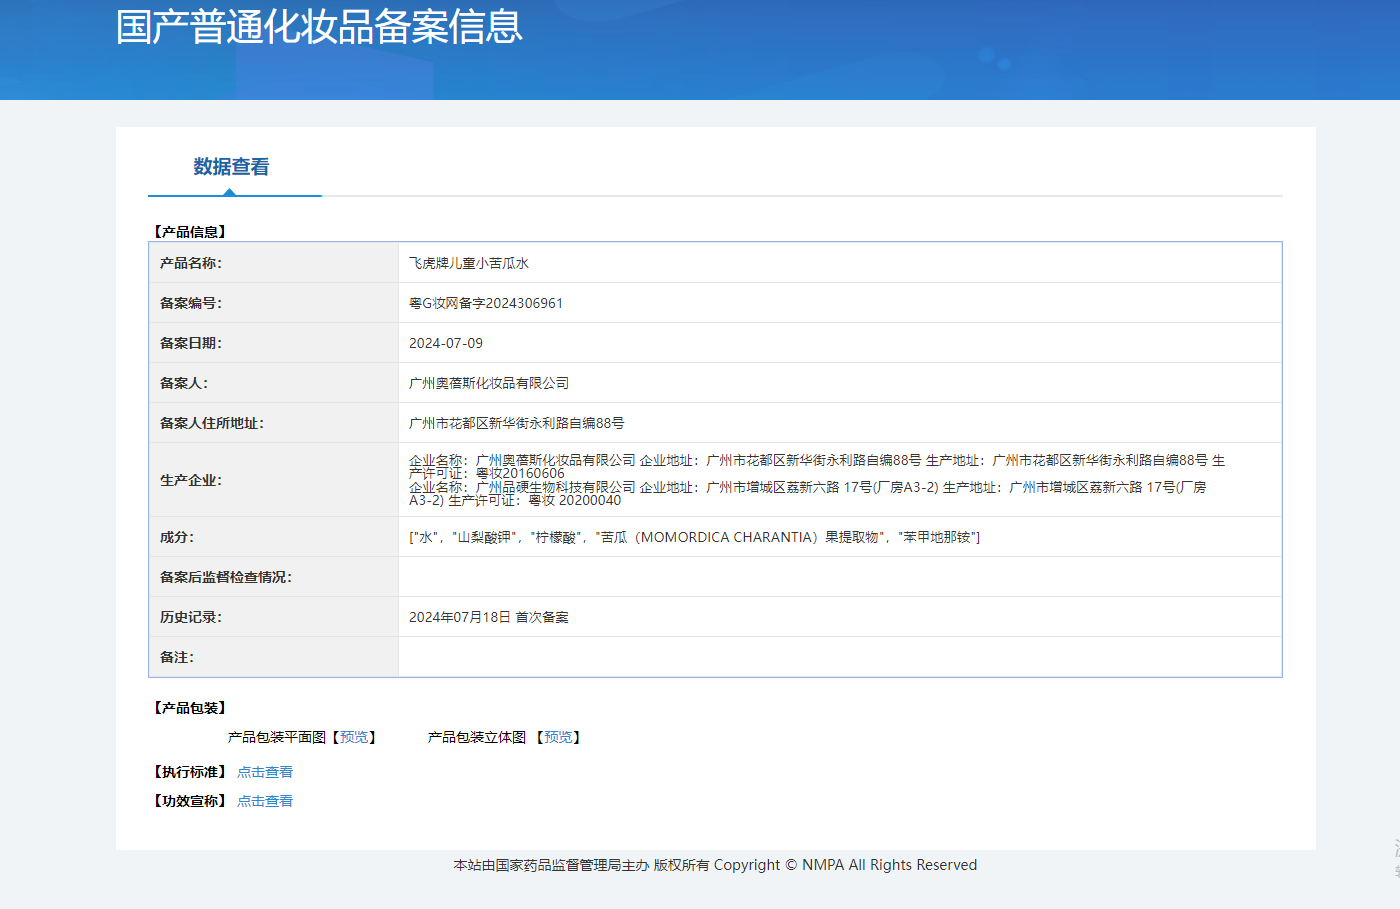1400x909 pixels.
Task: Click the 备案日期 row label
Action: [x=191, y=343]
